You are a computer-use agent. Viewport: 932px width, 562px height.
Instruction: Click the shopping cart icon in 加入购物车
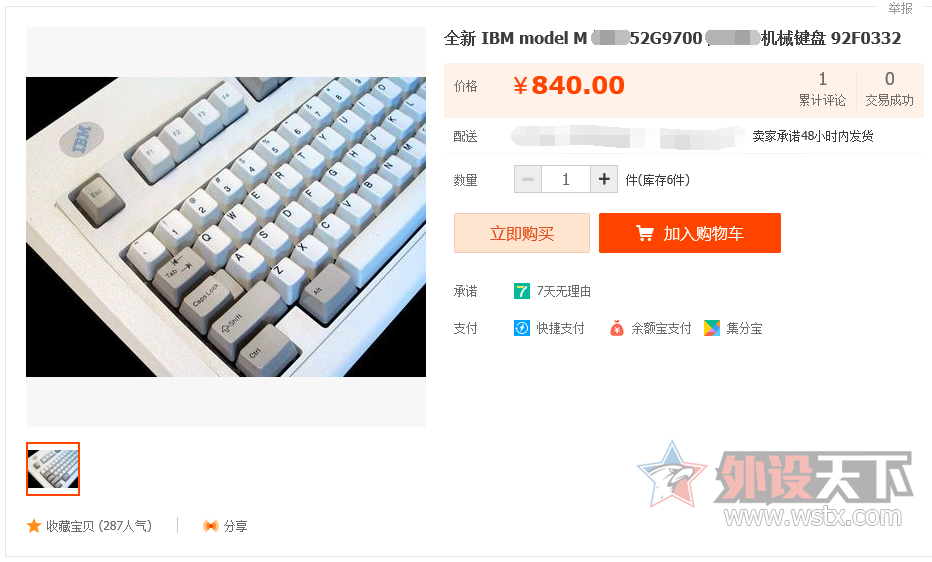(645, 233)
